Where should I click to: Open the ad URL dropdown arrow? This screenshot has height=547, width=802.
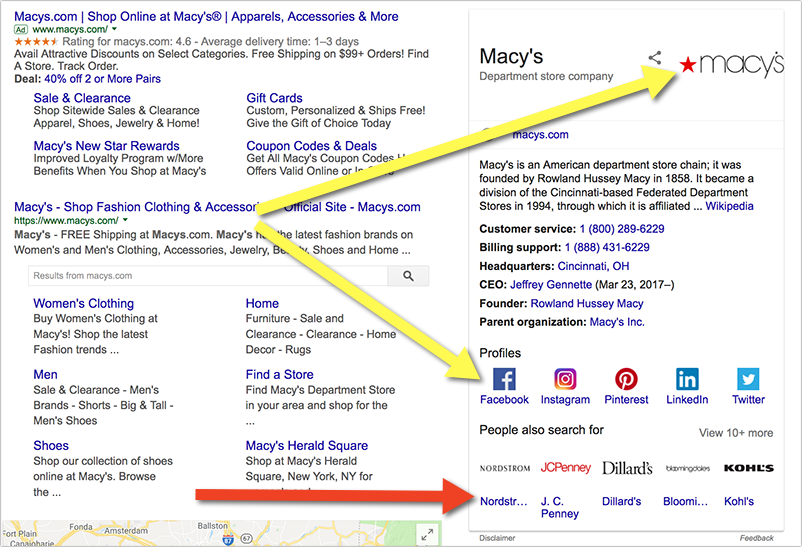point(115,30)
